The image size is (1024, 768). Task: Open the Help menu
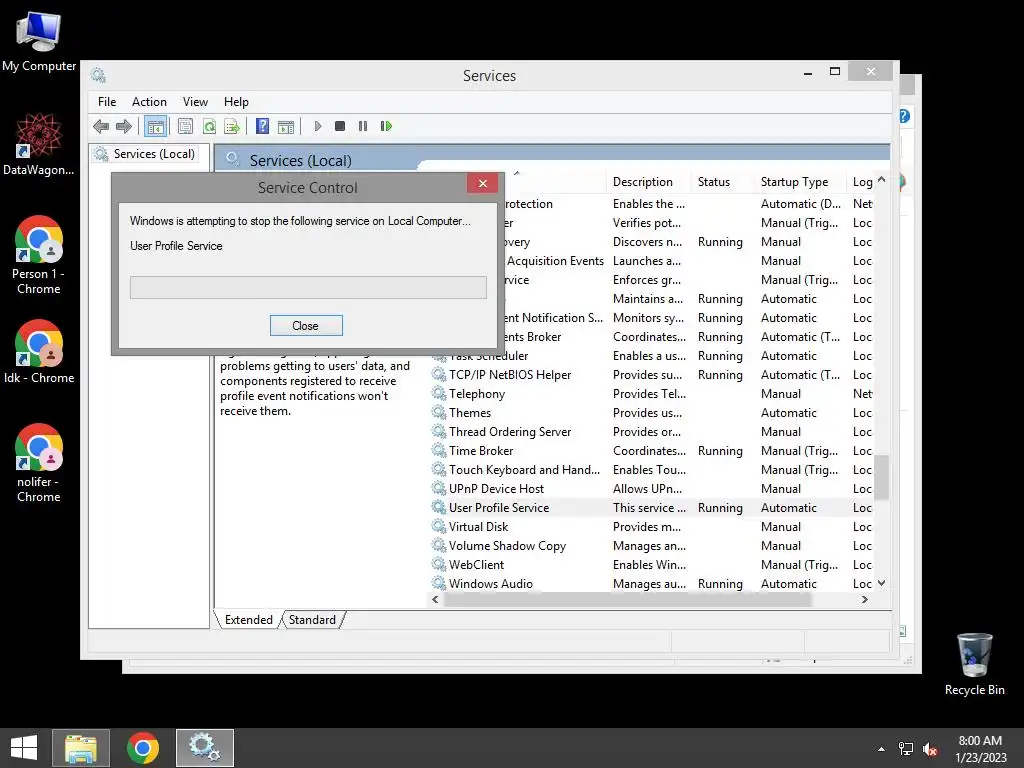(x=236, y=102)
